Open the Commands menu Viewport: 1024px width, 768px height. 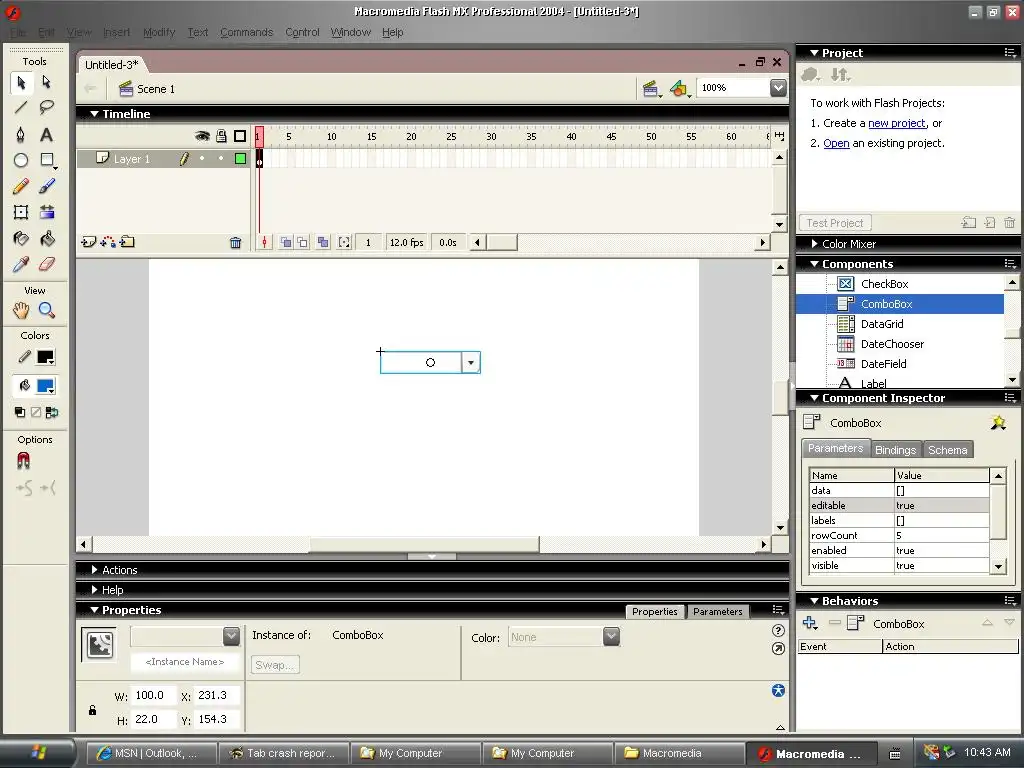point(246,32)
